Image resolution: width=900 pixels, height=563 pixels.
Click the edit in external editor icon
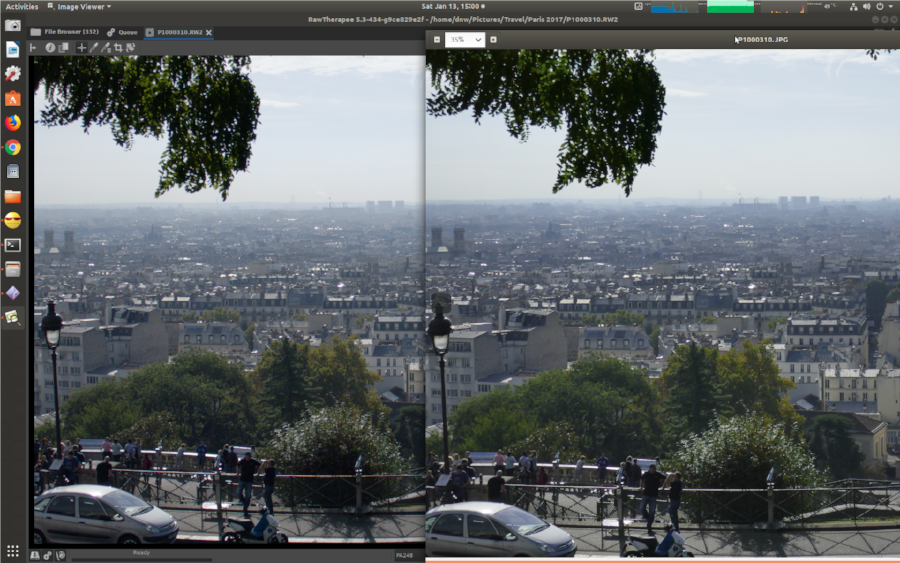tap(60, 555)
